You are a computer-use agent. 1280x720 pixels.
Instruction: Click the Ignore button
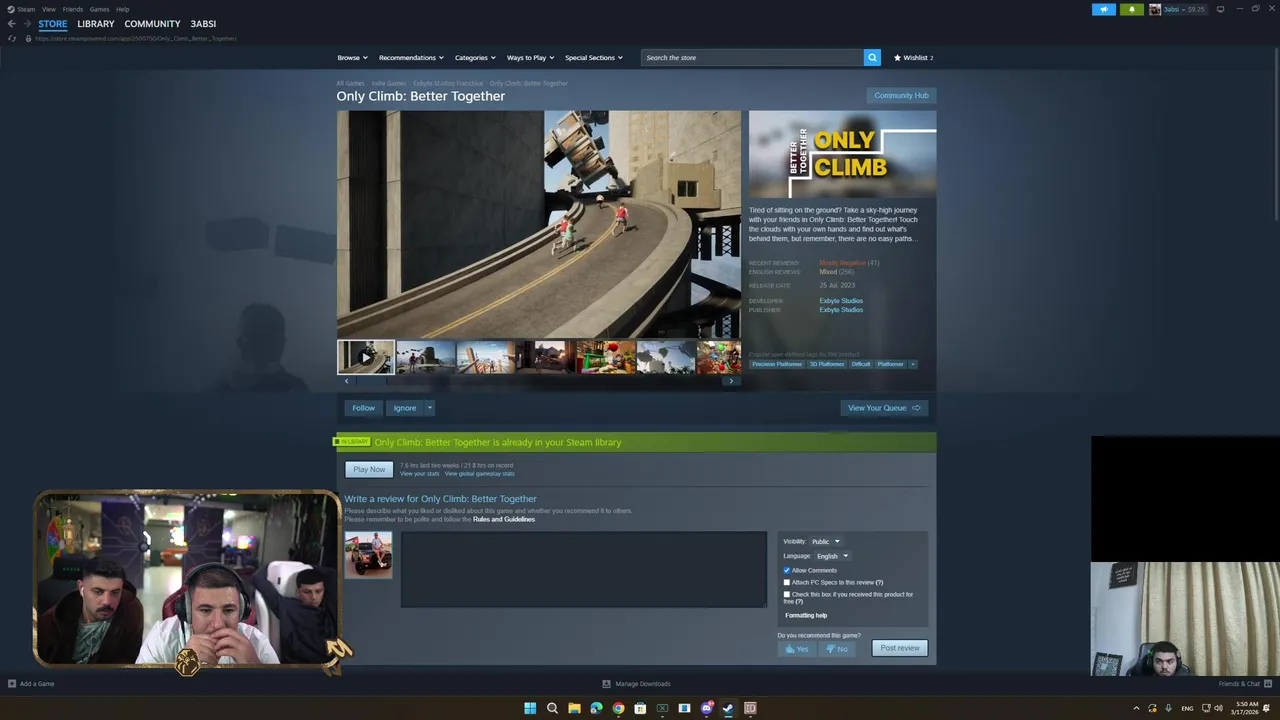405,408
